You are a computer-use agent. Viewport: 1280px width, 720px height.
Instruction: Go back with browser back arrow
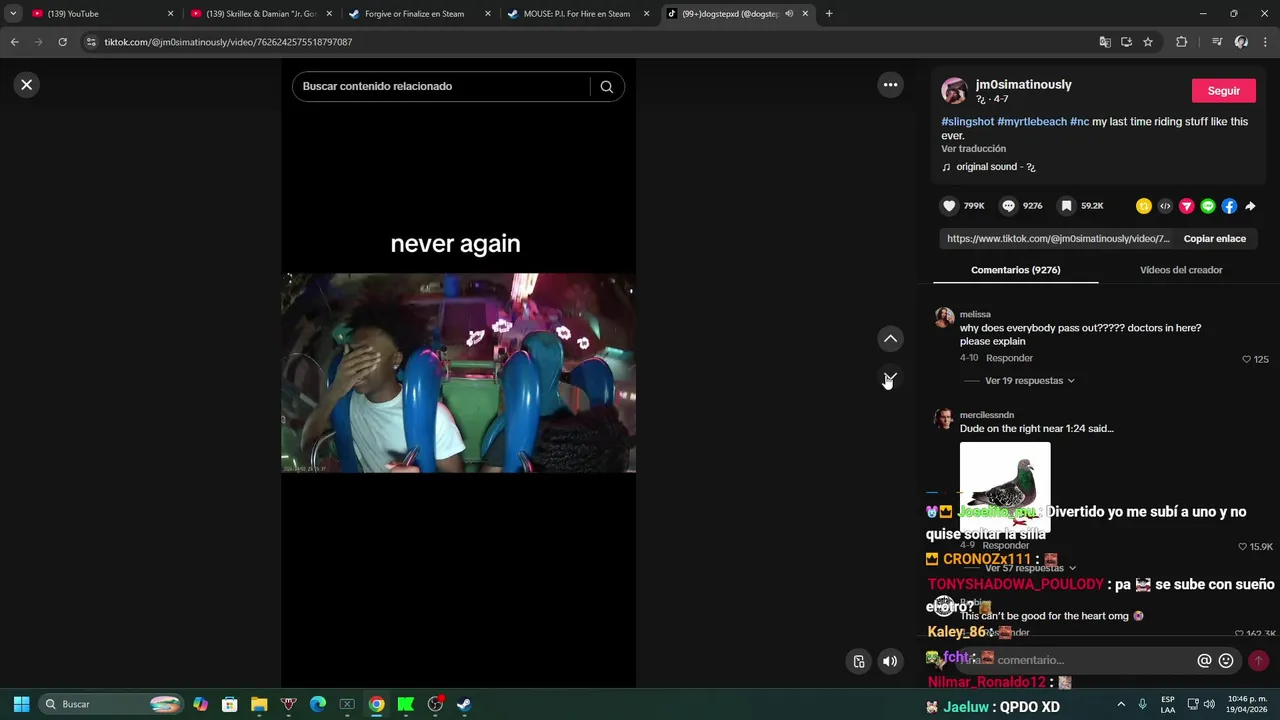tap(14, 42)
